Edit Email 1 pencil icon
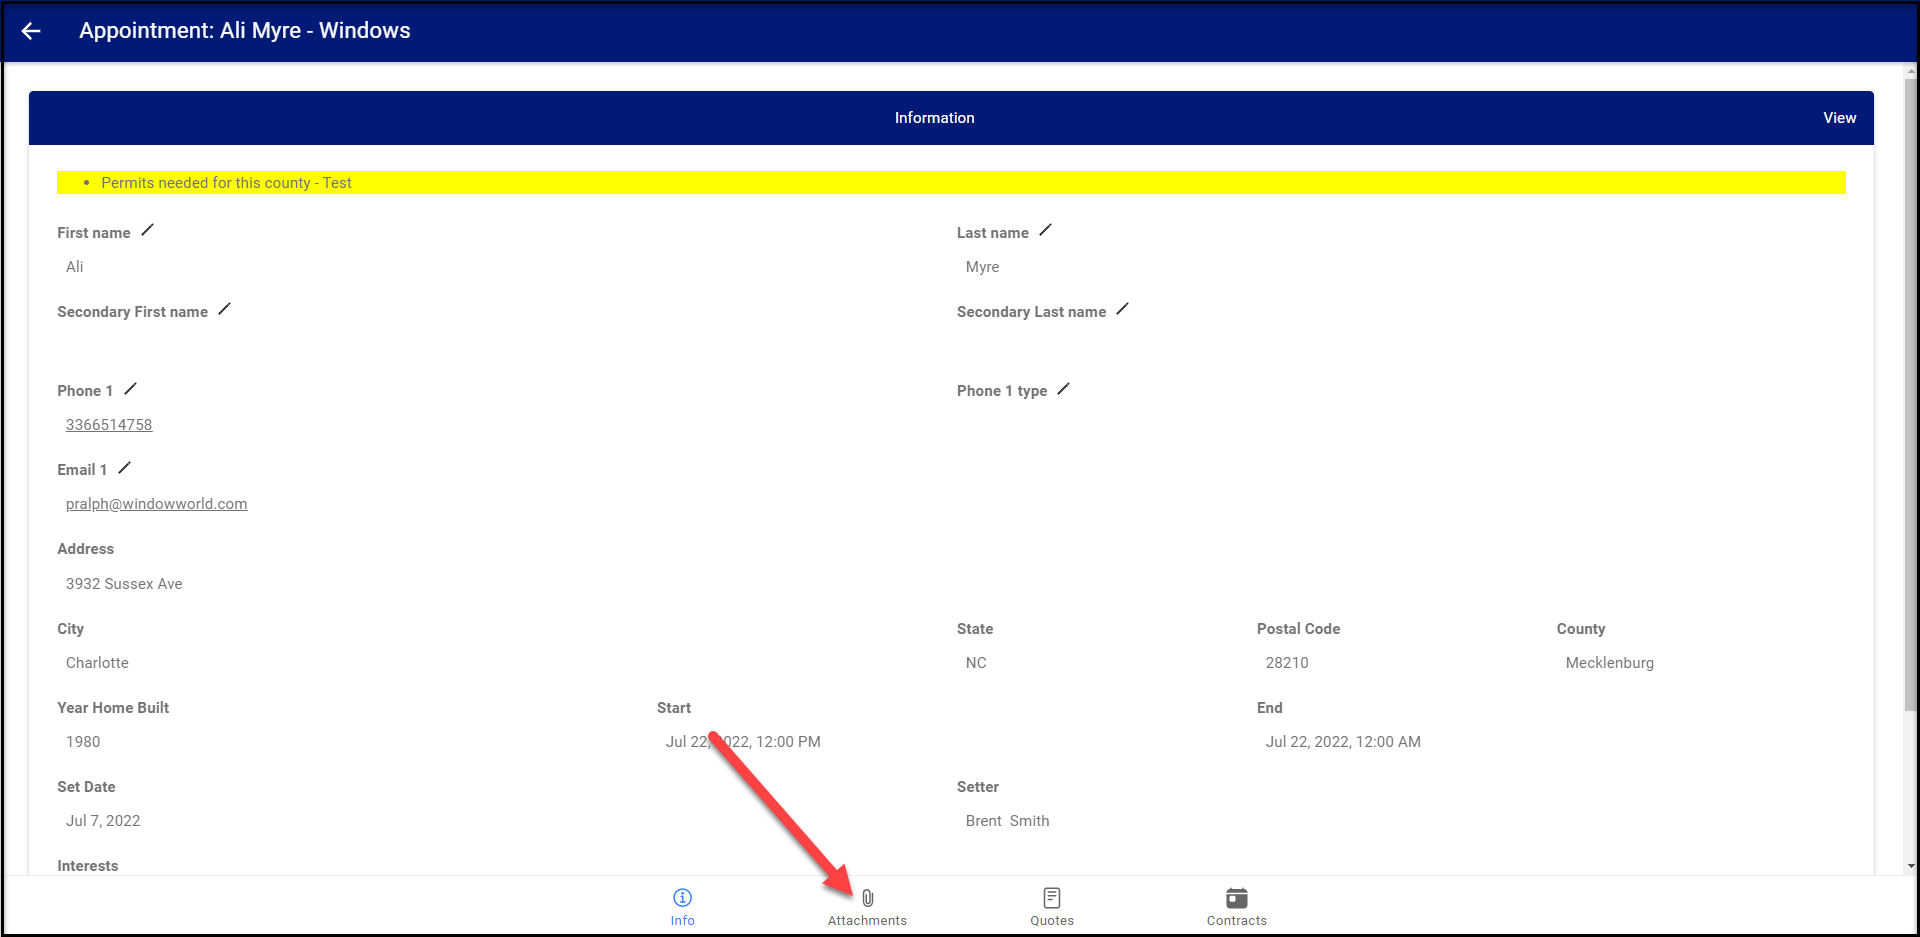The width and height of the screenshot is (1920, 937). [x=124, y=467]
